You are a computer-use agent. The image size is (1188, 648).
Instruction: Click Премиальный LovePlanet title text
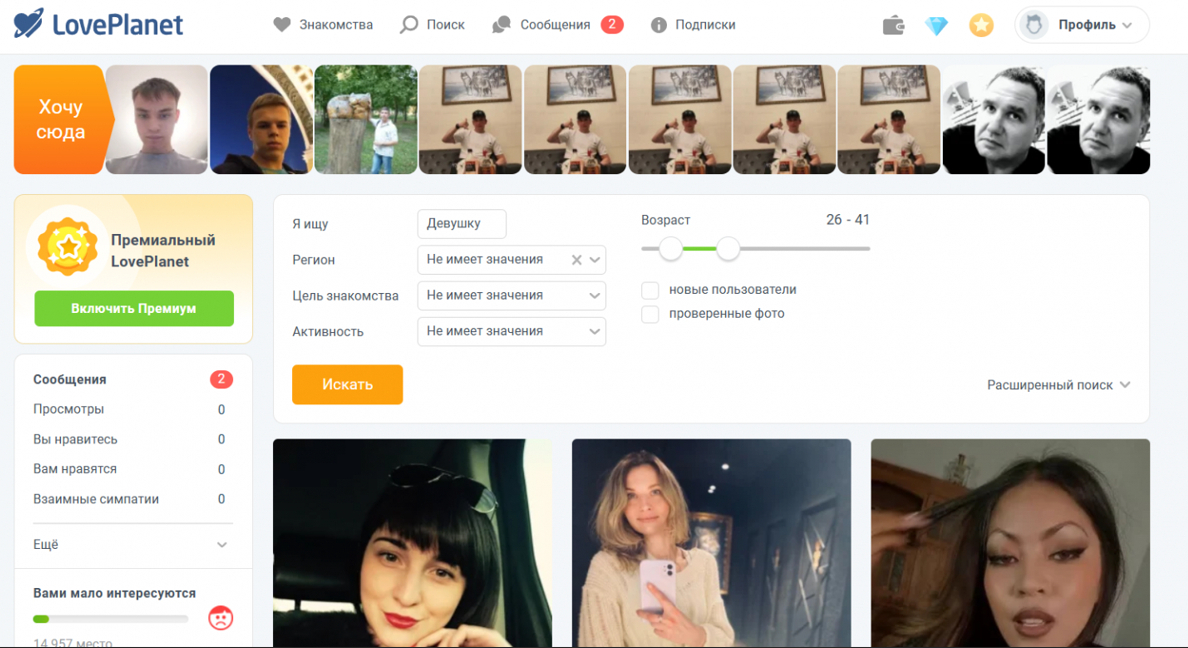pos(163,251)
